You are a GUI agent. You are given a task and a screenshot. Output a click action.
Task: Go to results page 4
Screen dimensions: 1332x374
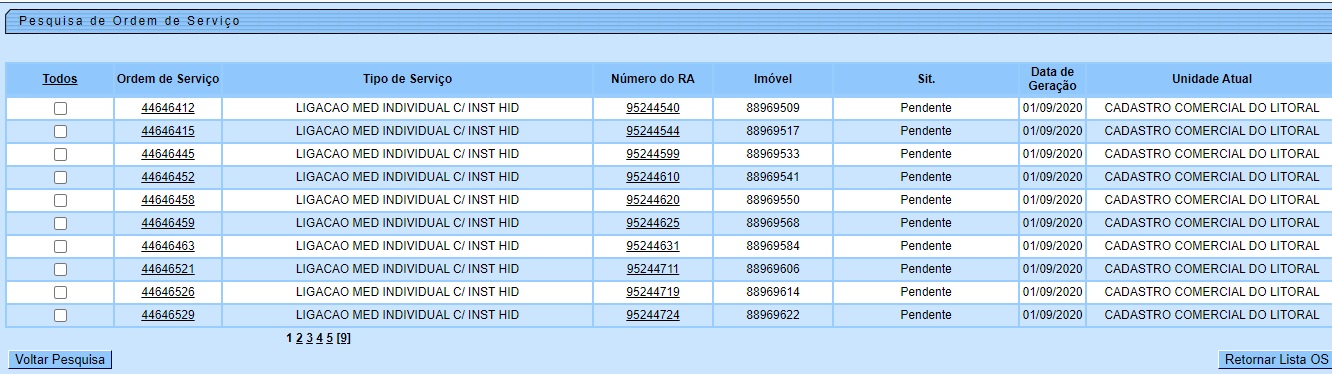[x=319, y=338]
